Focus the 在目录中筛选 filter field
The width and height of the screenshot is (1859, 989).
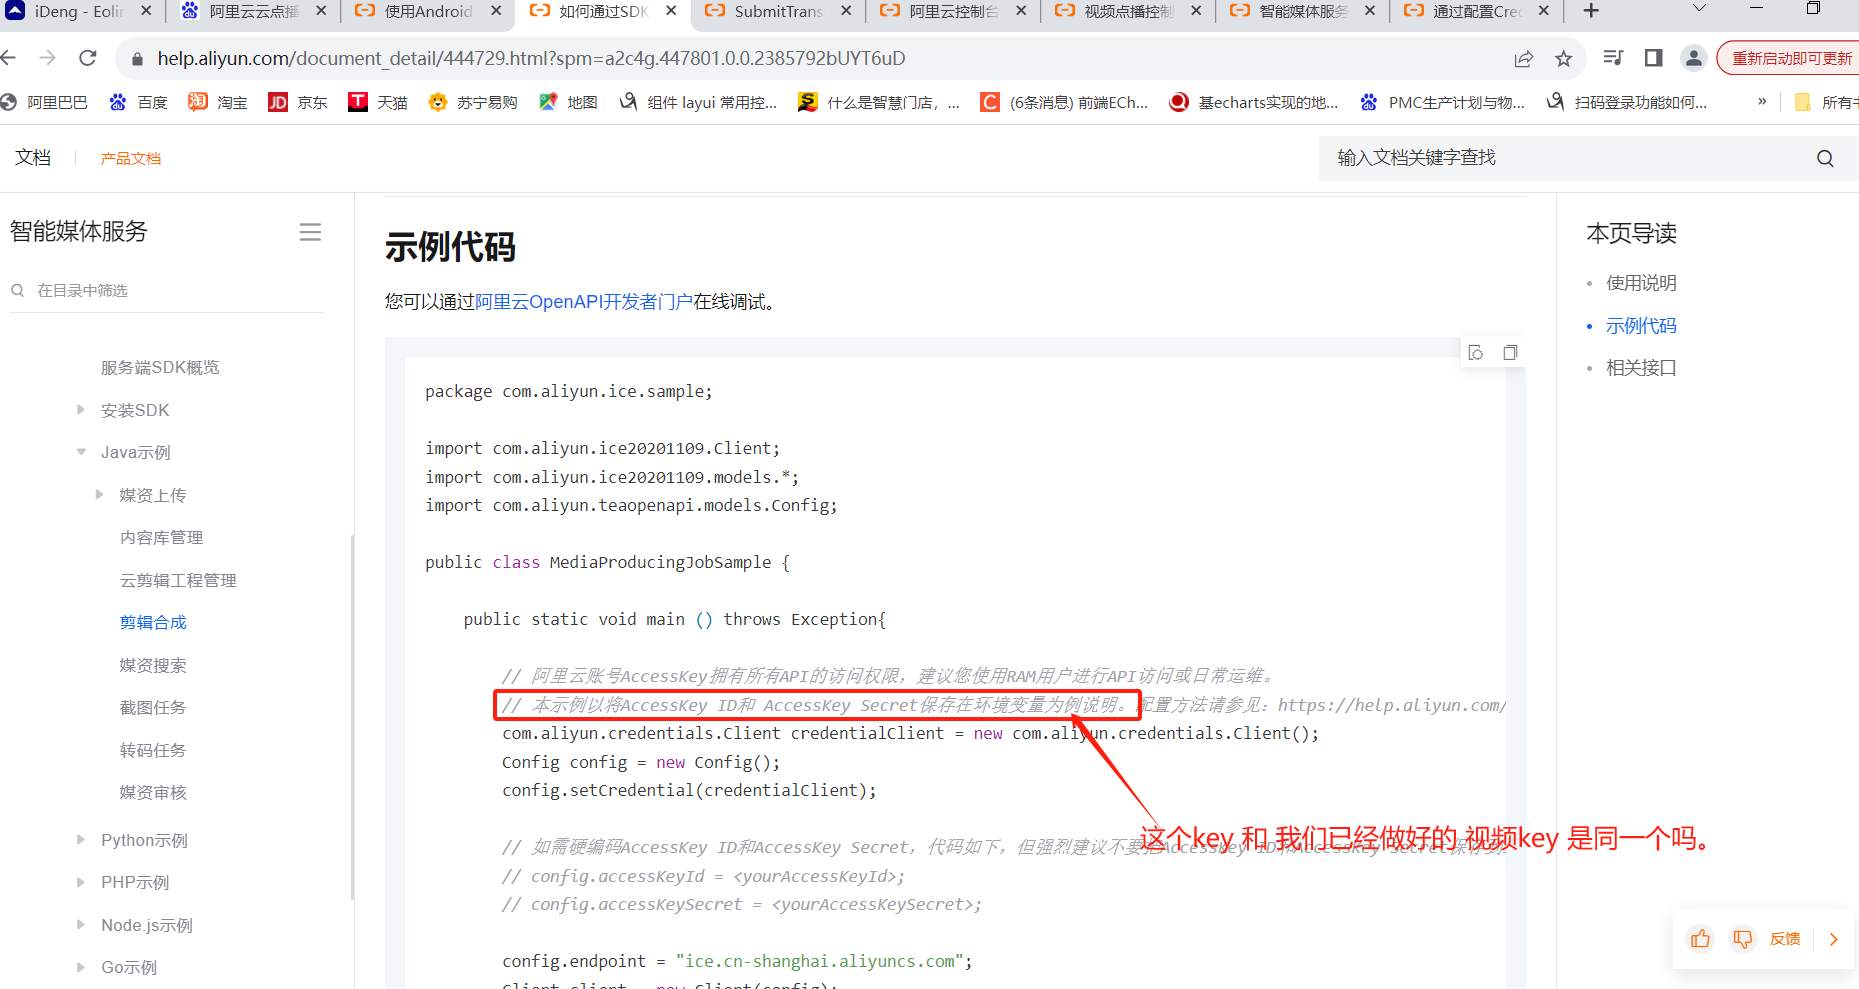[168, 290]
